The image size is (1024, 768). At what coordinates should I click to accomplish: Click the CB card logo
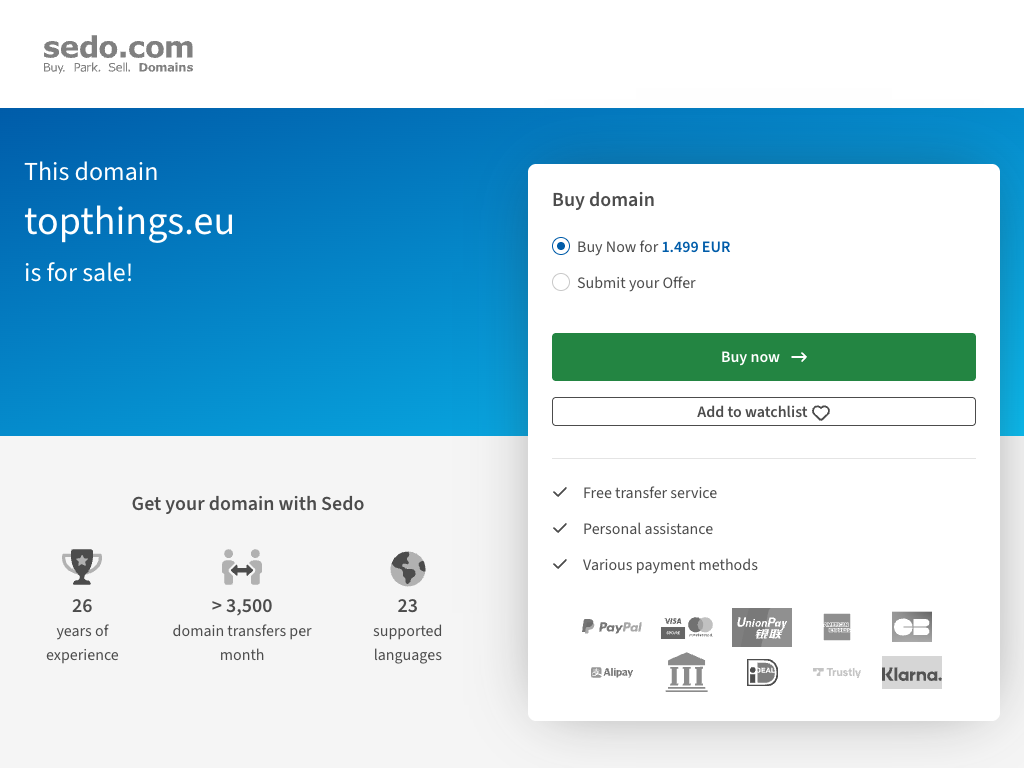912,627
